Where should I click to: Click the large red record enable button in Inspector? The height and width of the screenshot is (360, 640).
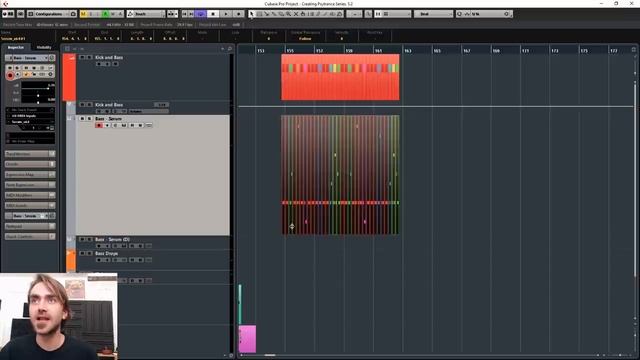point(10,75)
